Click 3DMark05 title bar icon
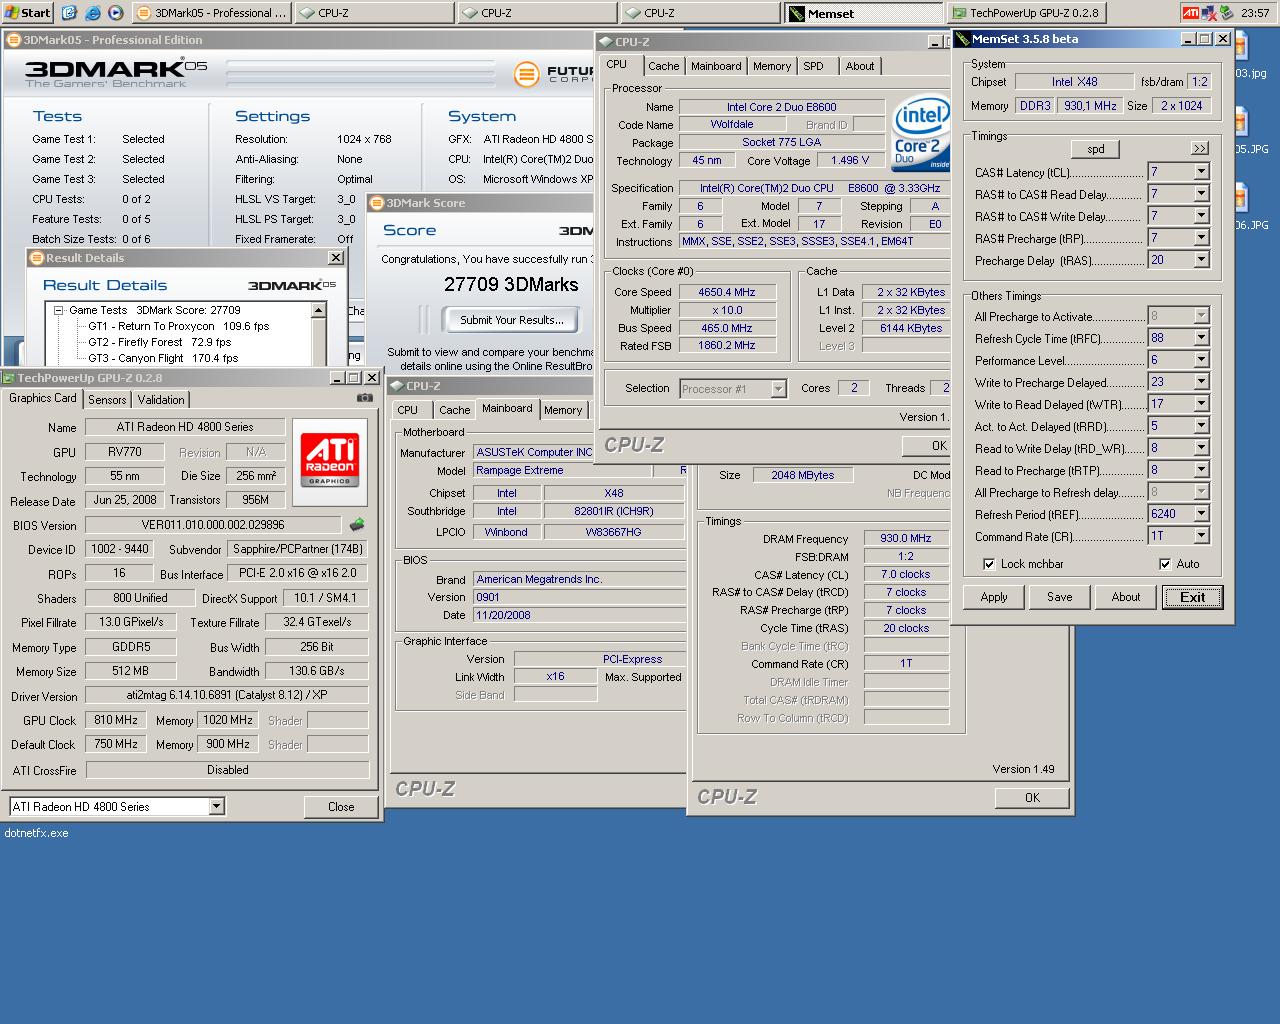 click(13, 40)
